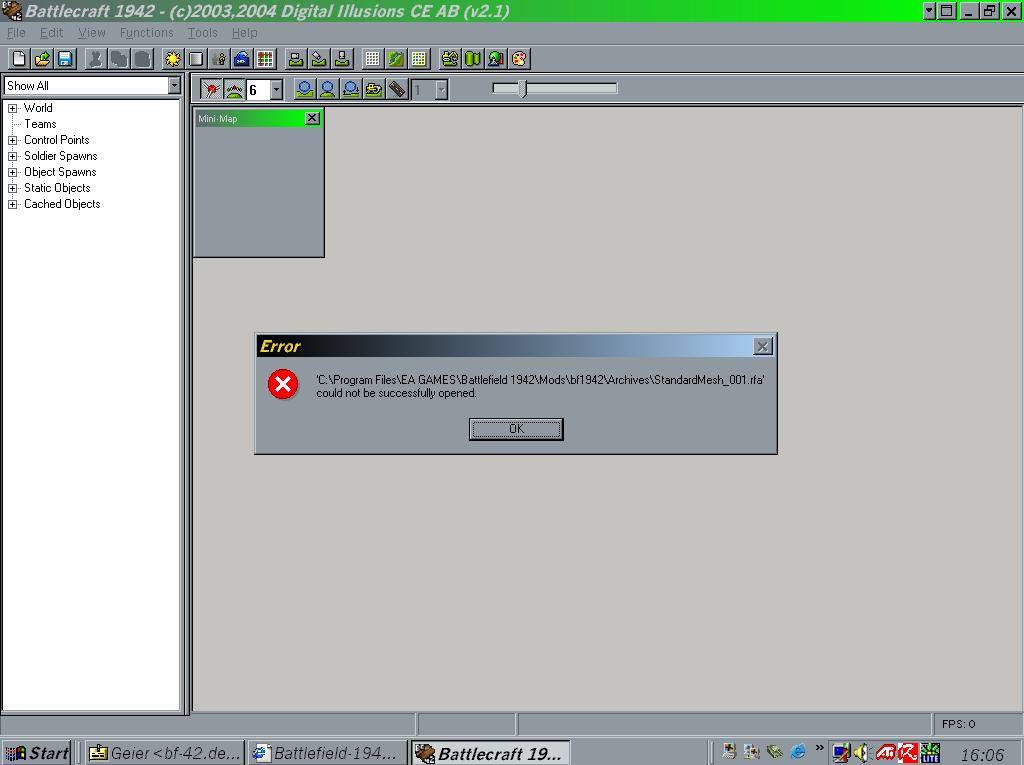Viewport: 1024px width, 765px height.
Task: Click the blue wave water icon
Action: click(x=242, y=59)
